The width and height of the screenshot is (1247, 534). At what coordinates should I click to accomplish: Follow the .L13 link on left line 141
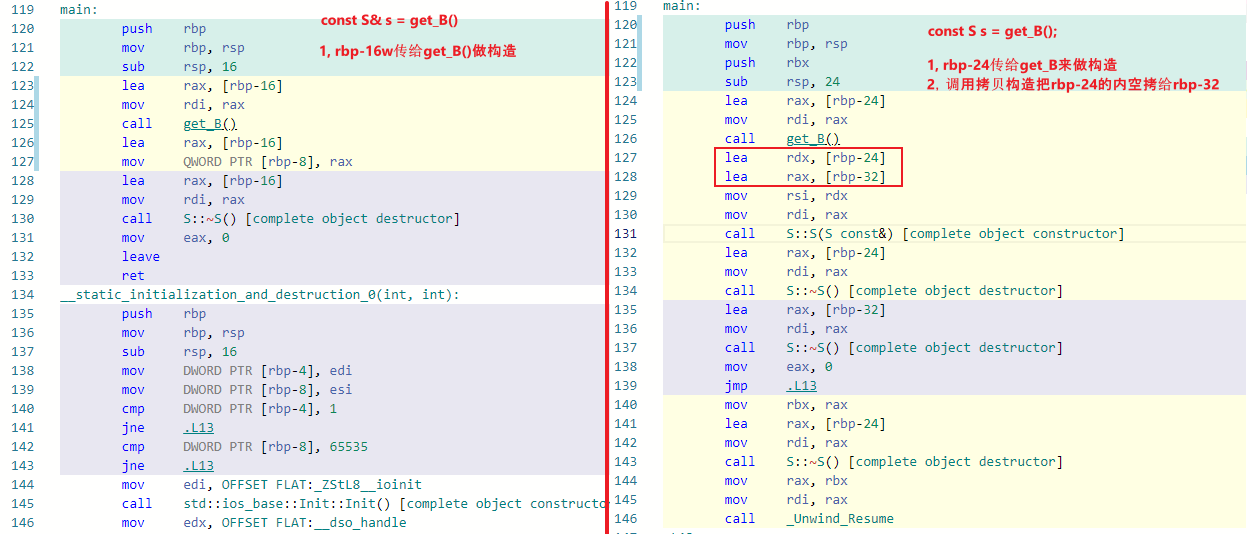click(198, 428)
